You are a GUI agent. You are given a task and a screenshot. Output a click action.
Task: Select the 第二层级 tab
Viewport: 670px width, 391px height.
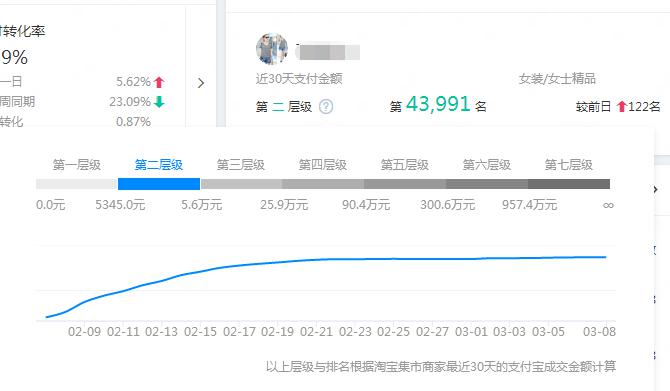click(x=159, y=165)
